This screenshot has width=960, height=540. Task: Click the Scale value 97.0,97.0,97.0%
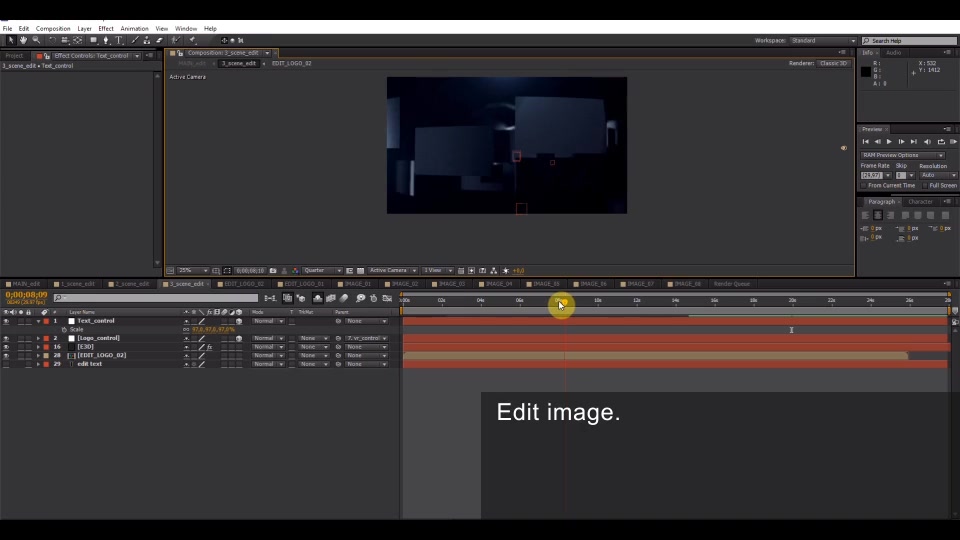[213, 329]
